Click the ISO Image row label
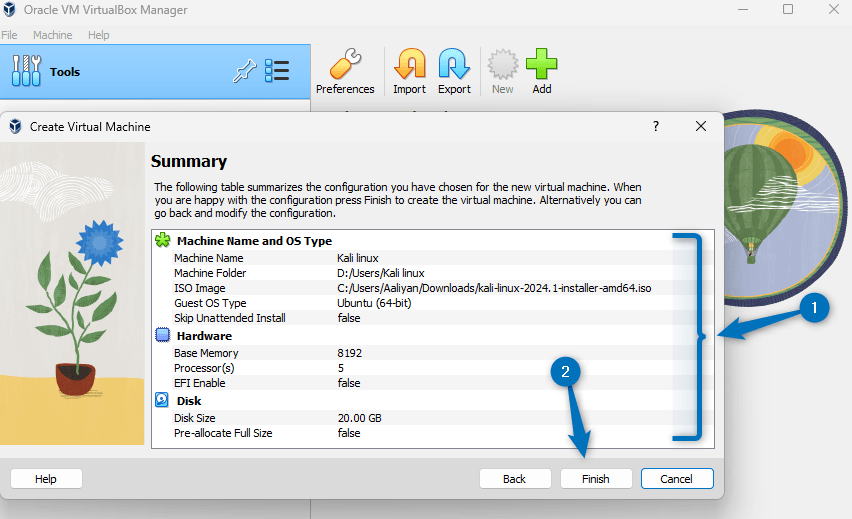The width and height of the screenshot is (852, 519). coord(199,288)
